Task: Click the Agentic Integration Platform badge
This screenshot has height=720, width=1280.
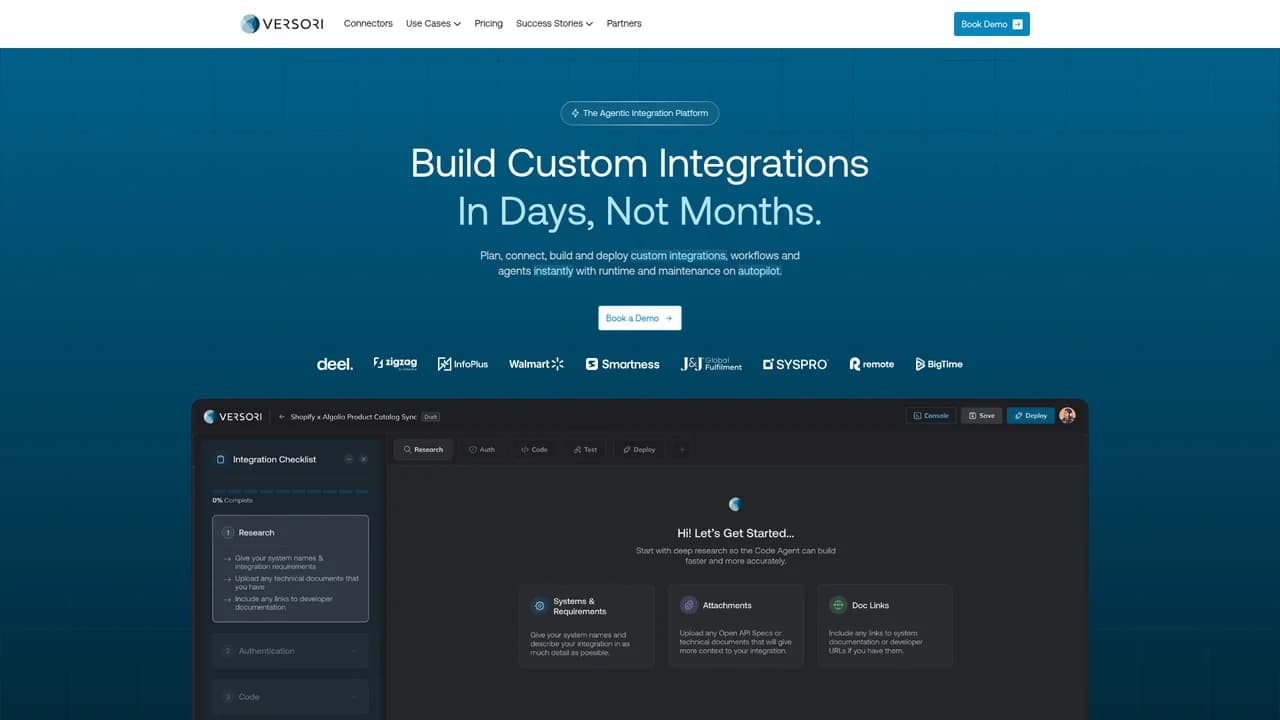Action: [x=640, y=113]
